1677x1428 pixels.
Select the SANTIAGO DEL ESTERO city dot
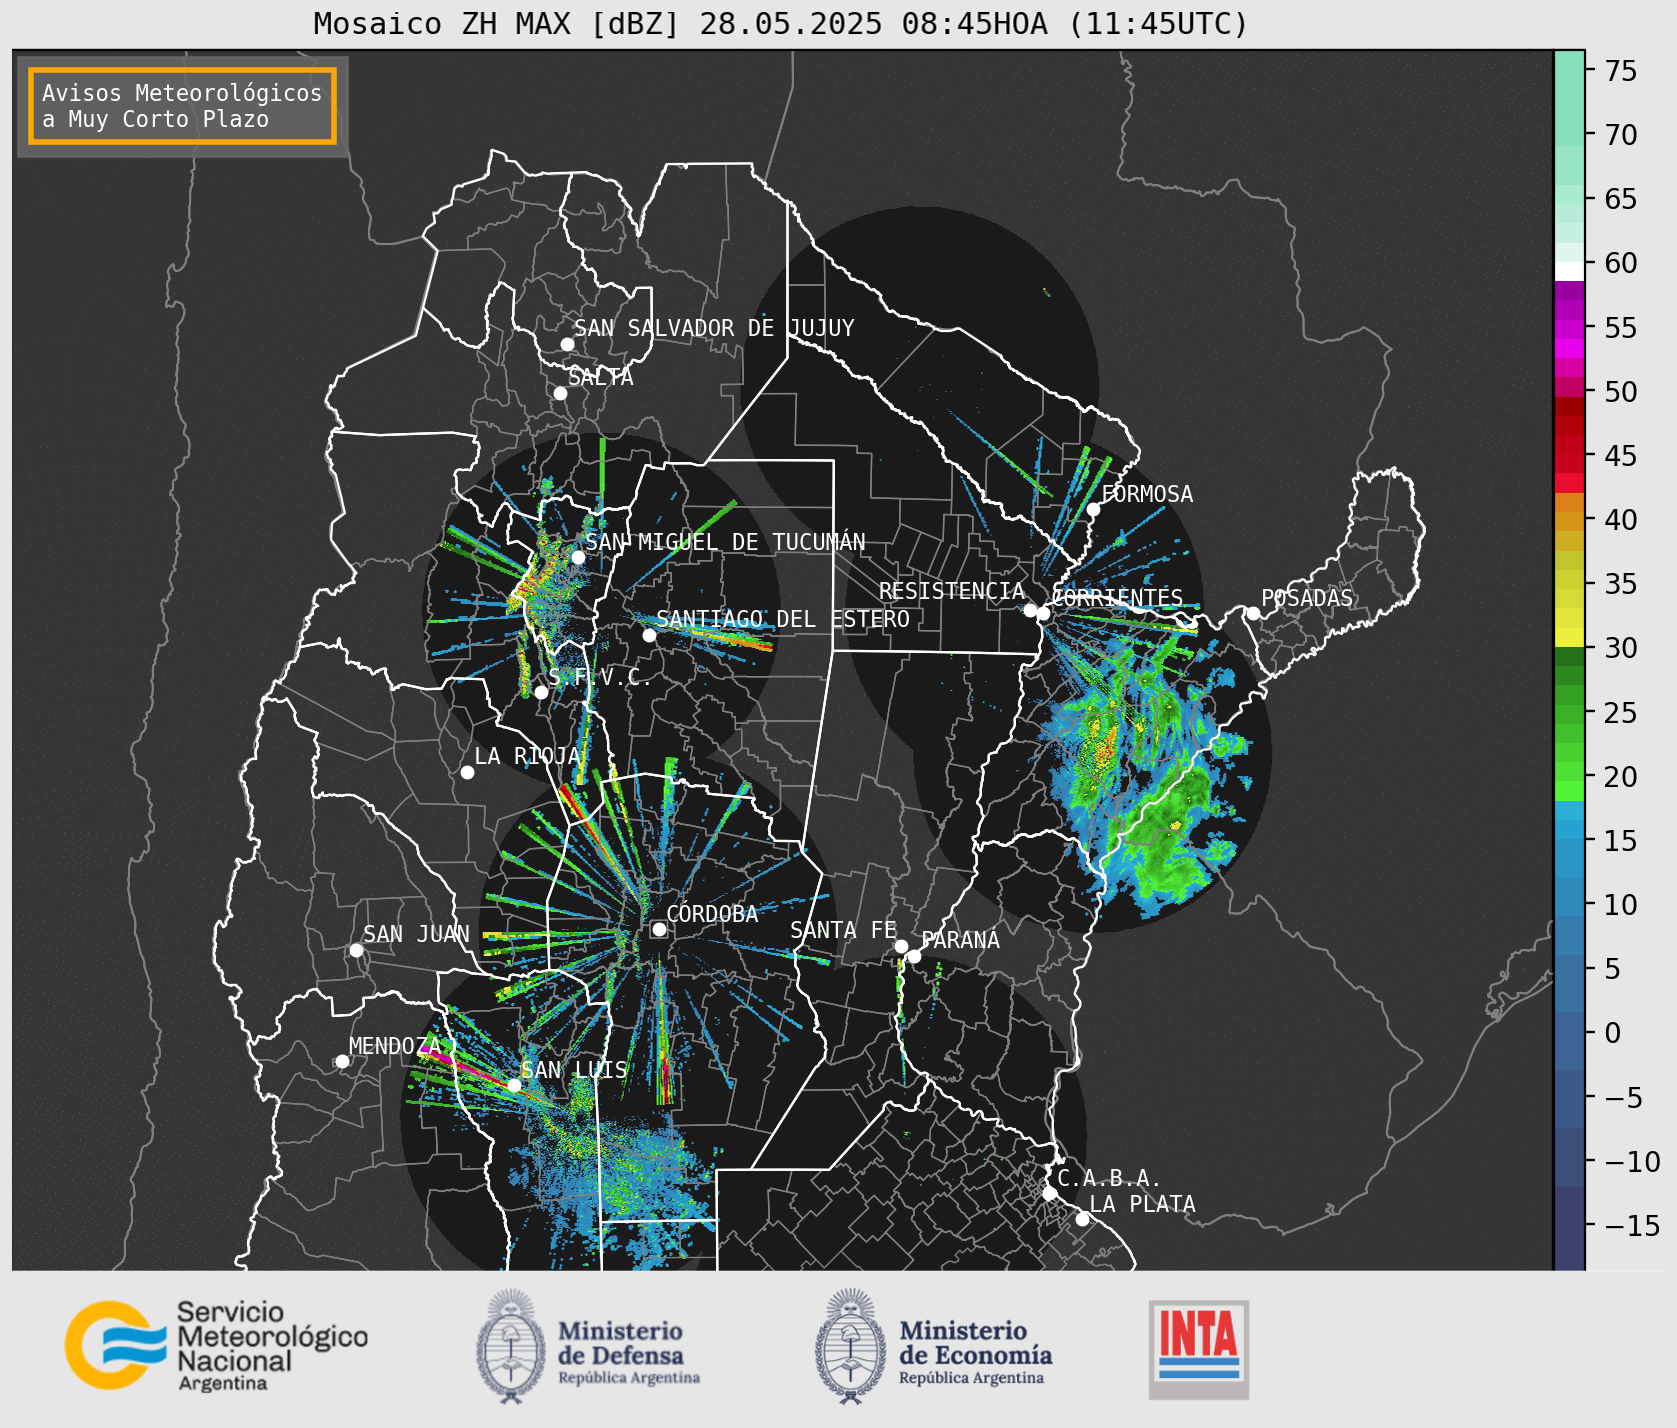coord(649,635)
